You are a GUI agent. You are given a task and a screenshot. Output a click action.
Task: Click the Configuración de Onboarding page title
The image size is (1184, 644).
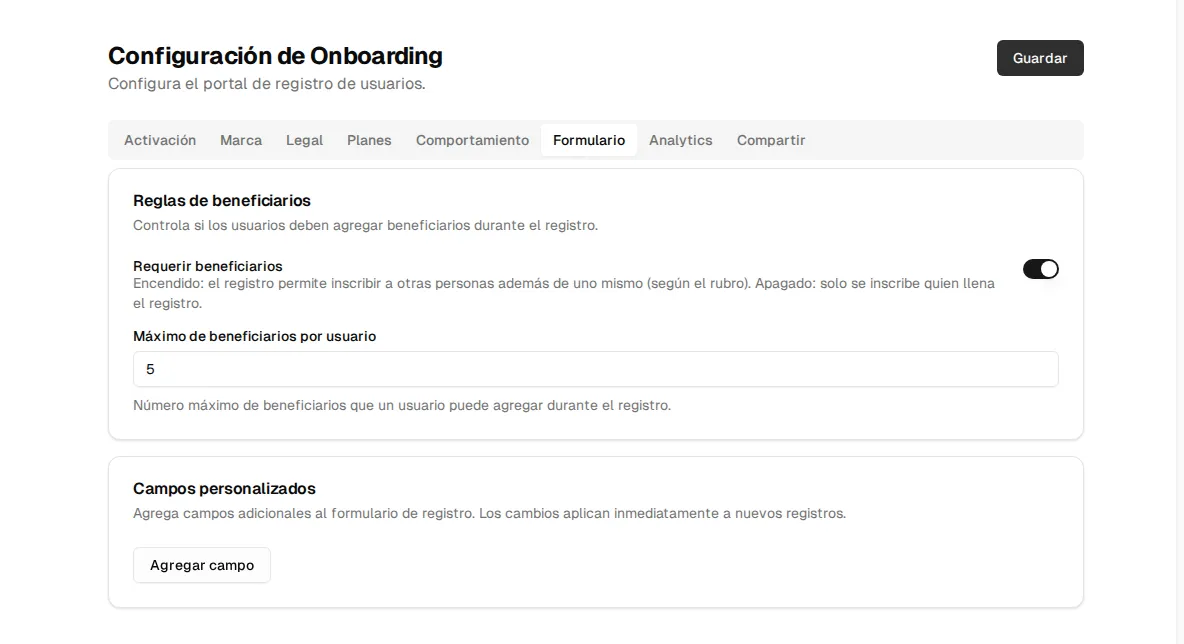276,56
